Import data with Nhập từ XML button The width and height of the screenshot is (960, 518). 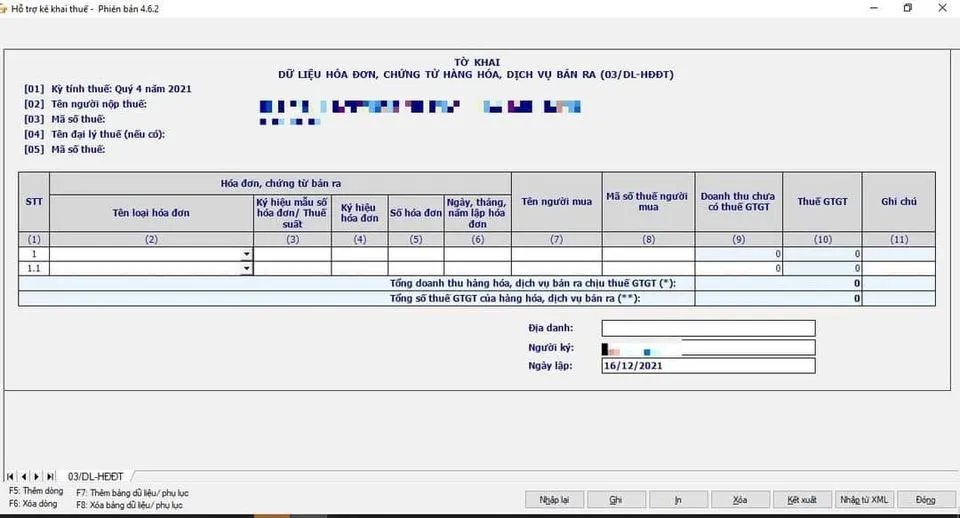click(864, 500)
